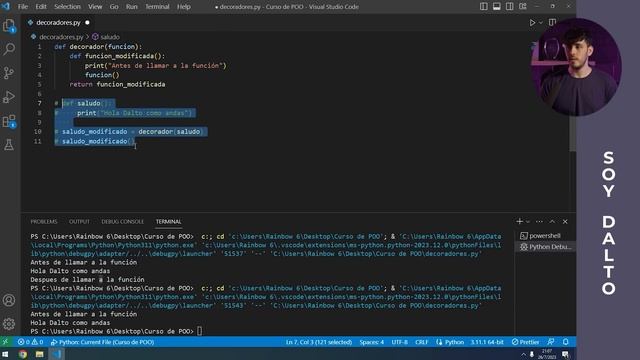Viewport: 640px width, 360px height.
Task: Open Source Control view
Action: click(9, 73)
